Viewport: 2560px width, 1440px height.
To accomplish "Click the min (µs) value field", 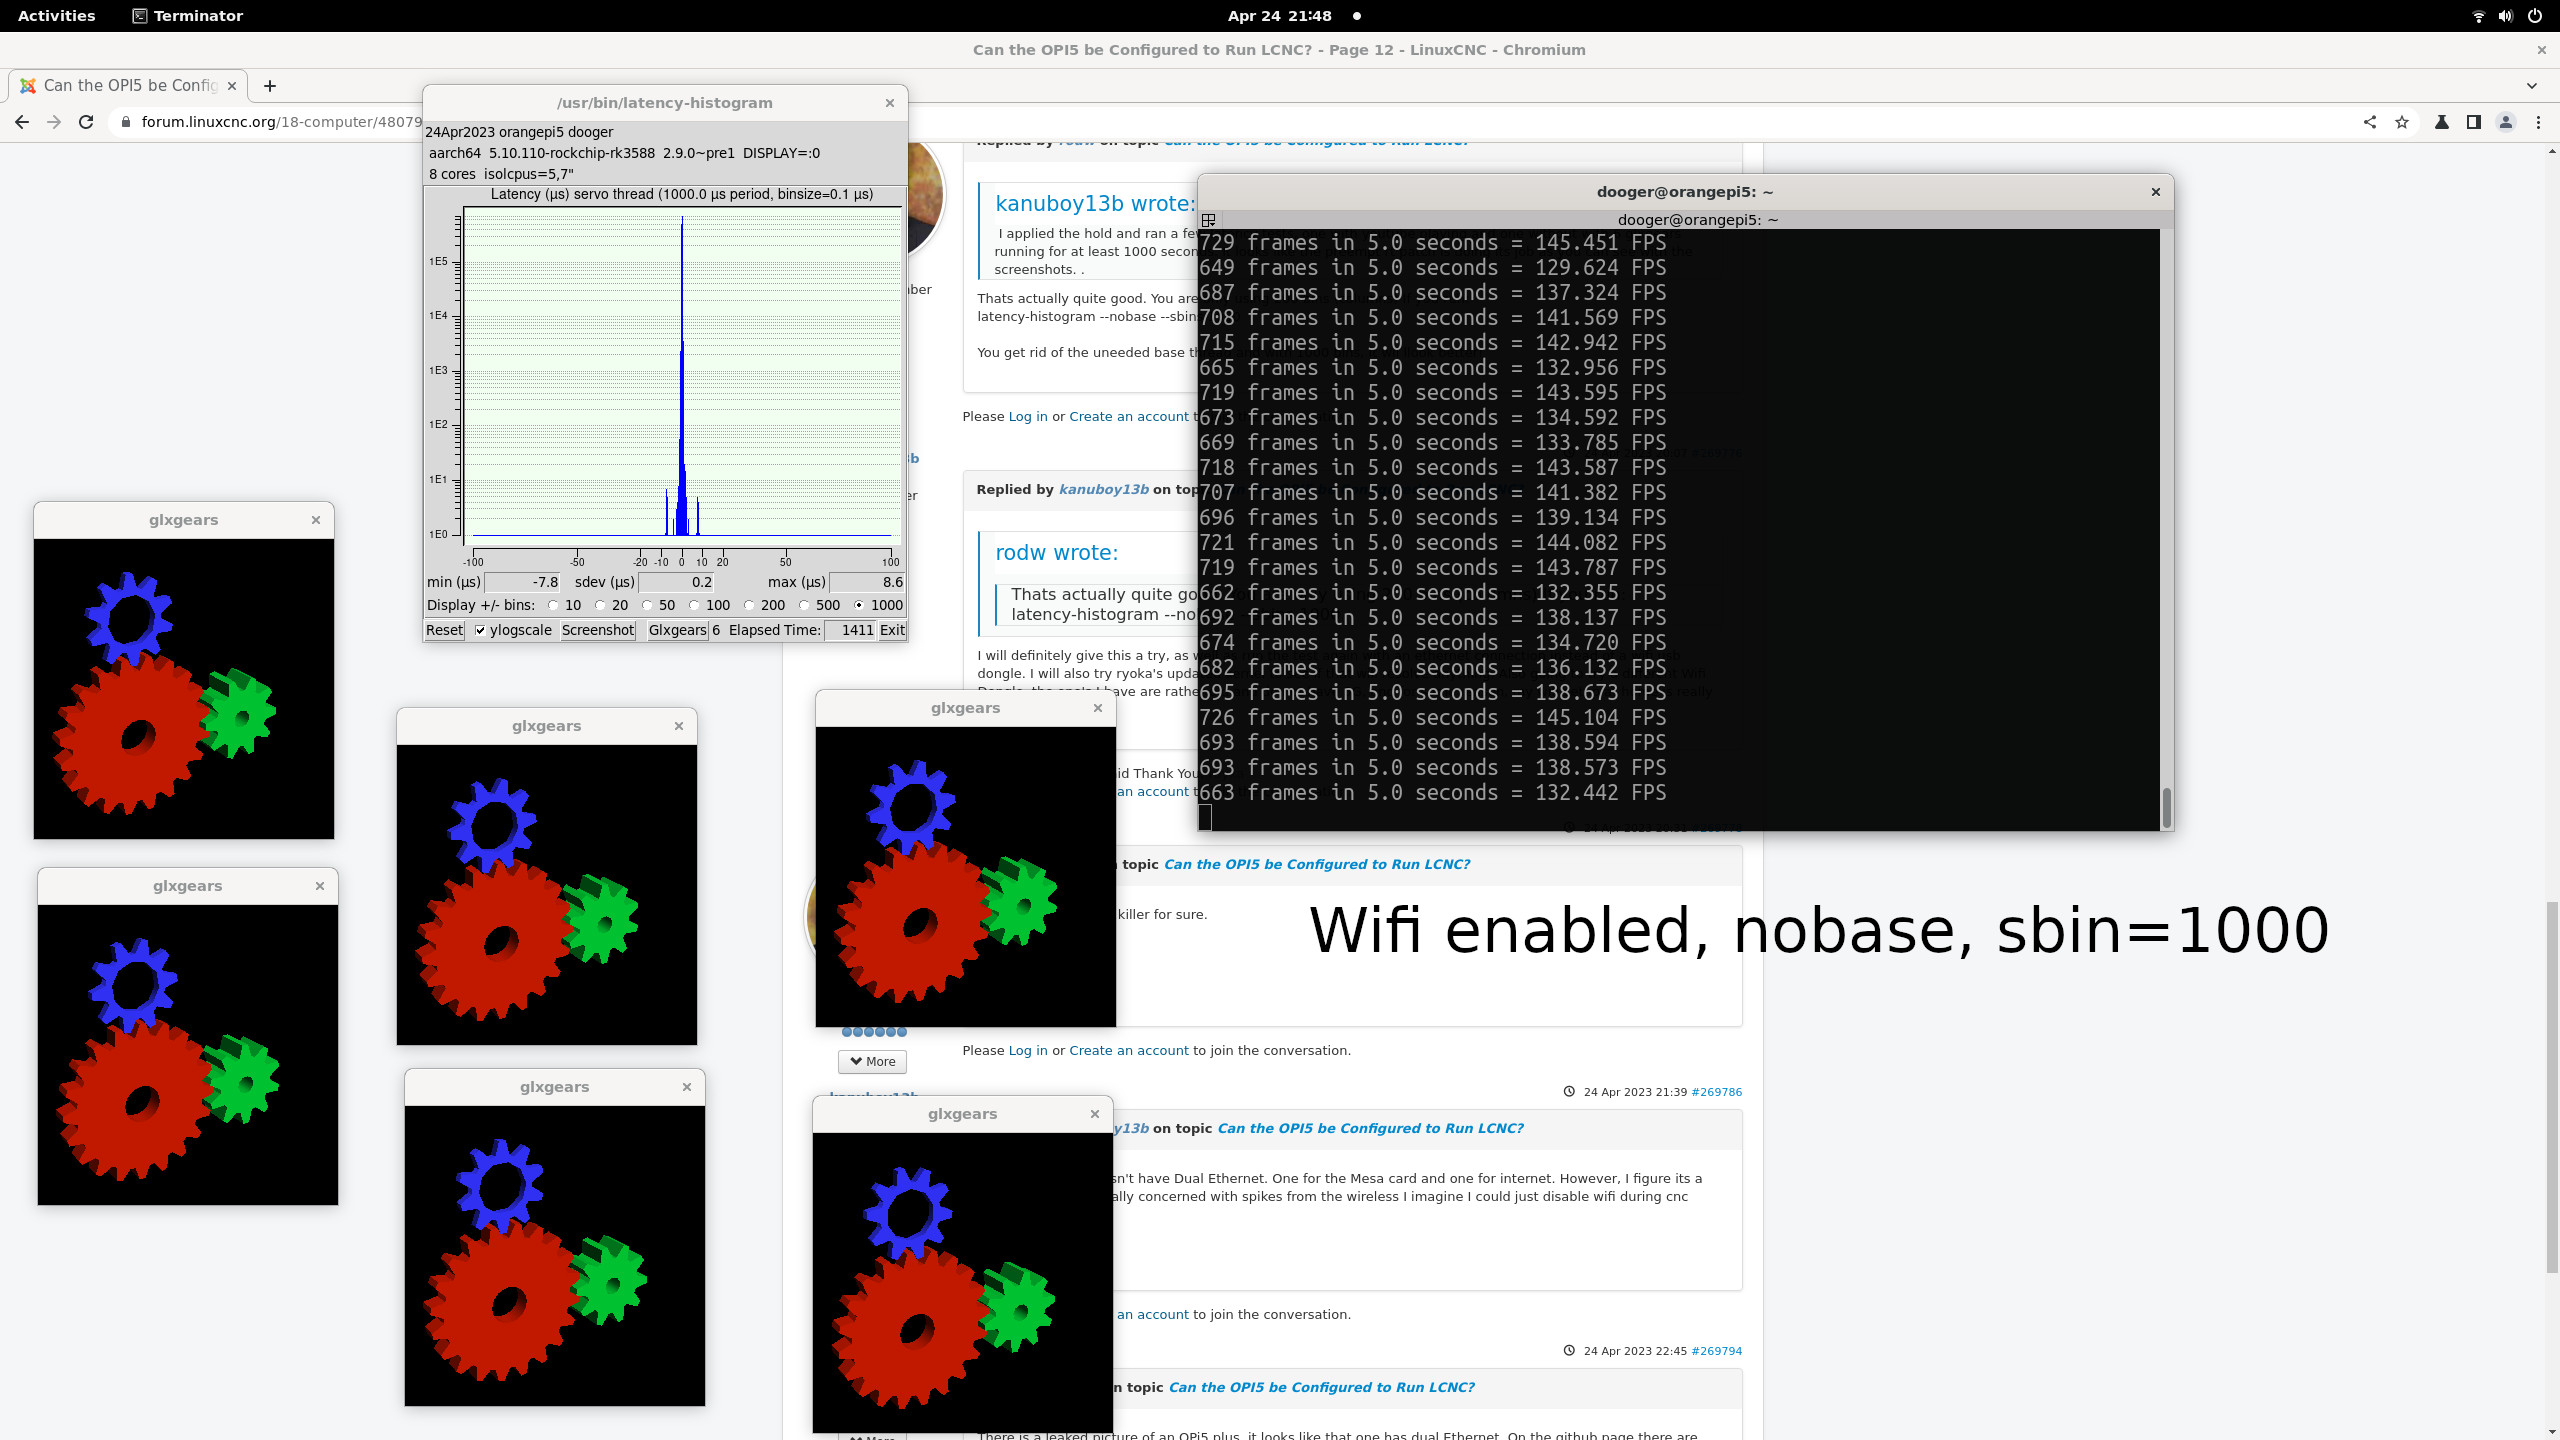I will [x=523, y=582].
